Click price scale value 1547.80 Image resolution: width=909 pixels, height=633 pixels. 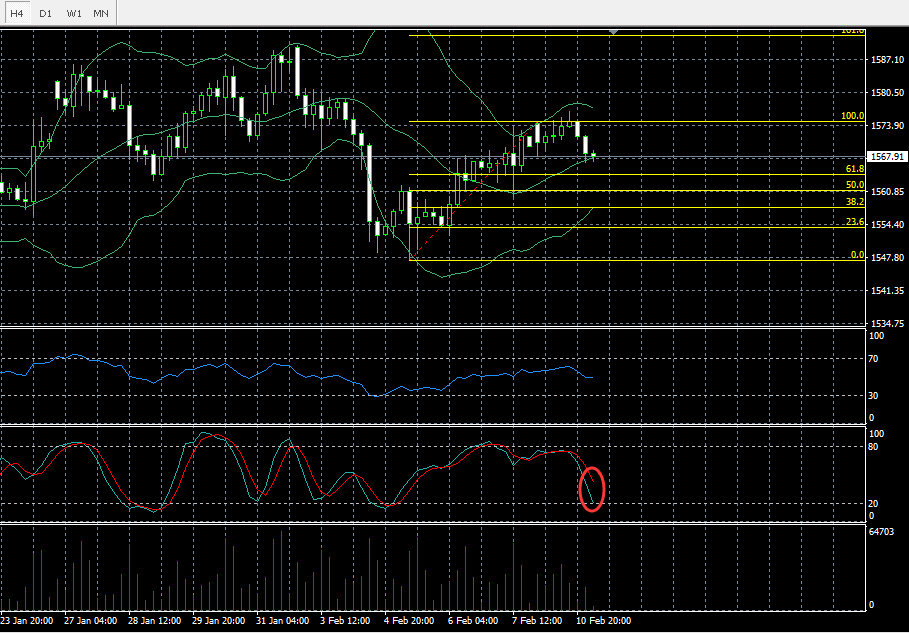(887, 258)
